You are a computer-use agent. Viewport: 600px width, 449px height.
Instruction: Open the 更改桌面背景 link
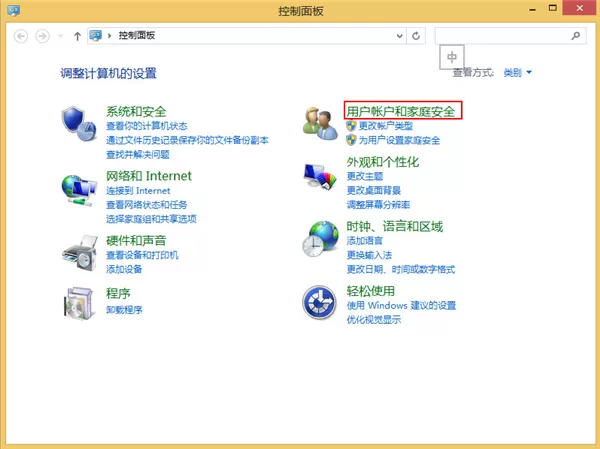373,190
